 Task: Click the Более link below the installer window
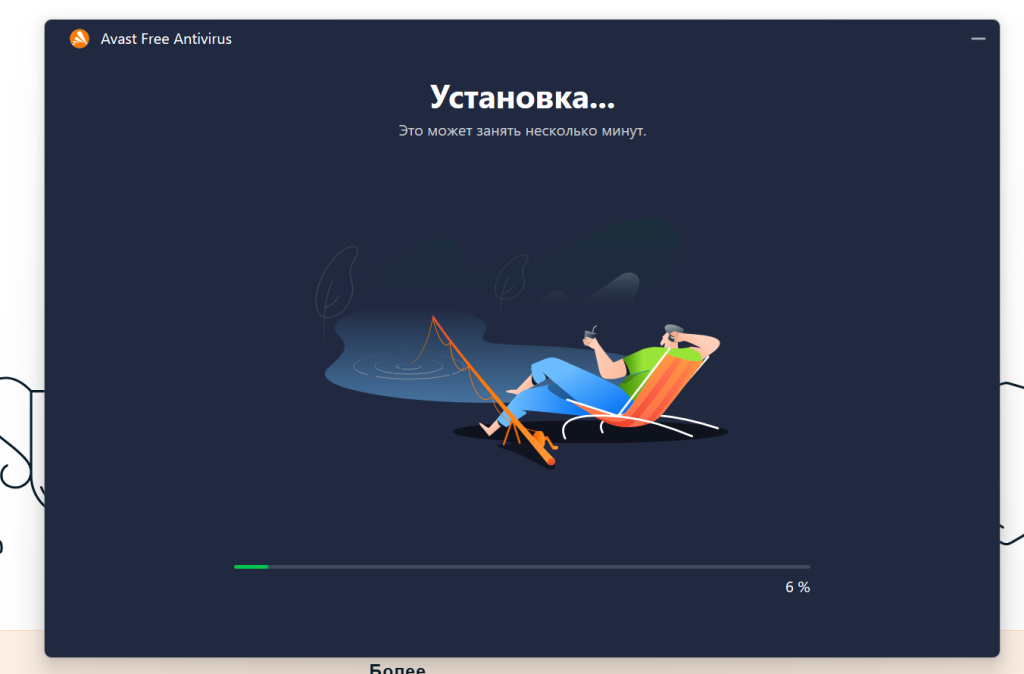(397, 668)
